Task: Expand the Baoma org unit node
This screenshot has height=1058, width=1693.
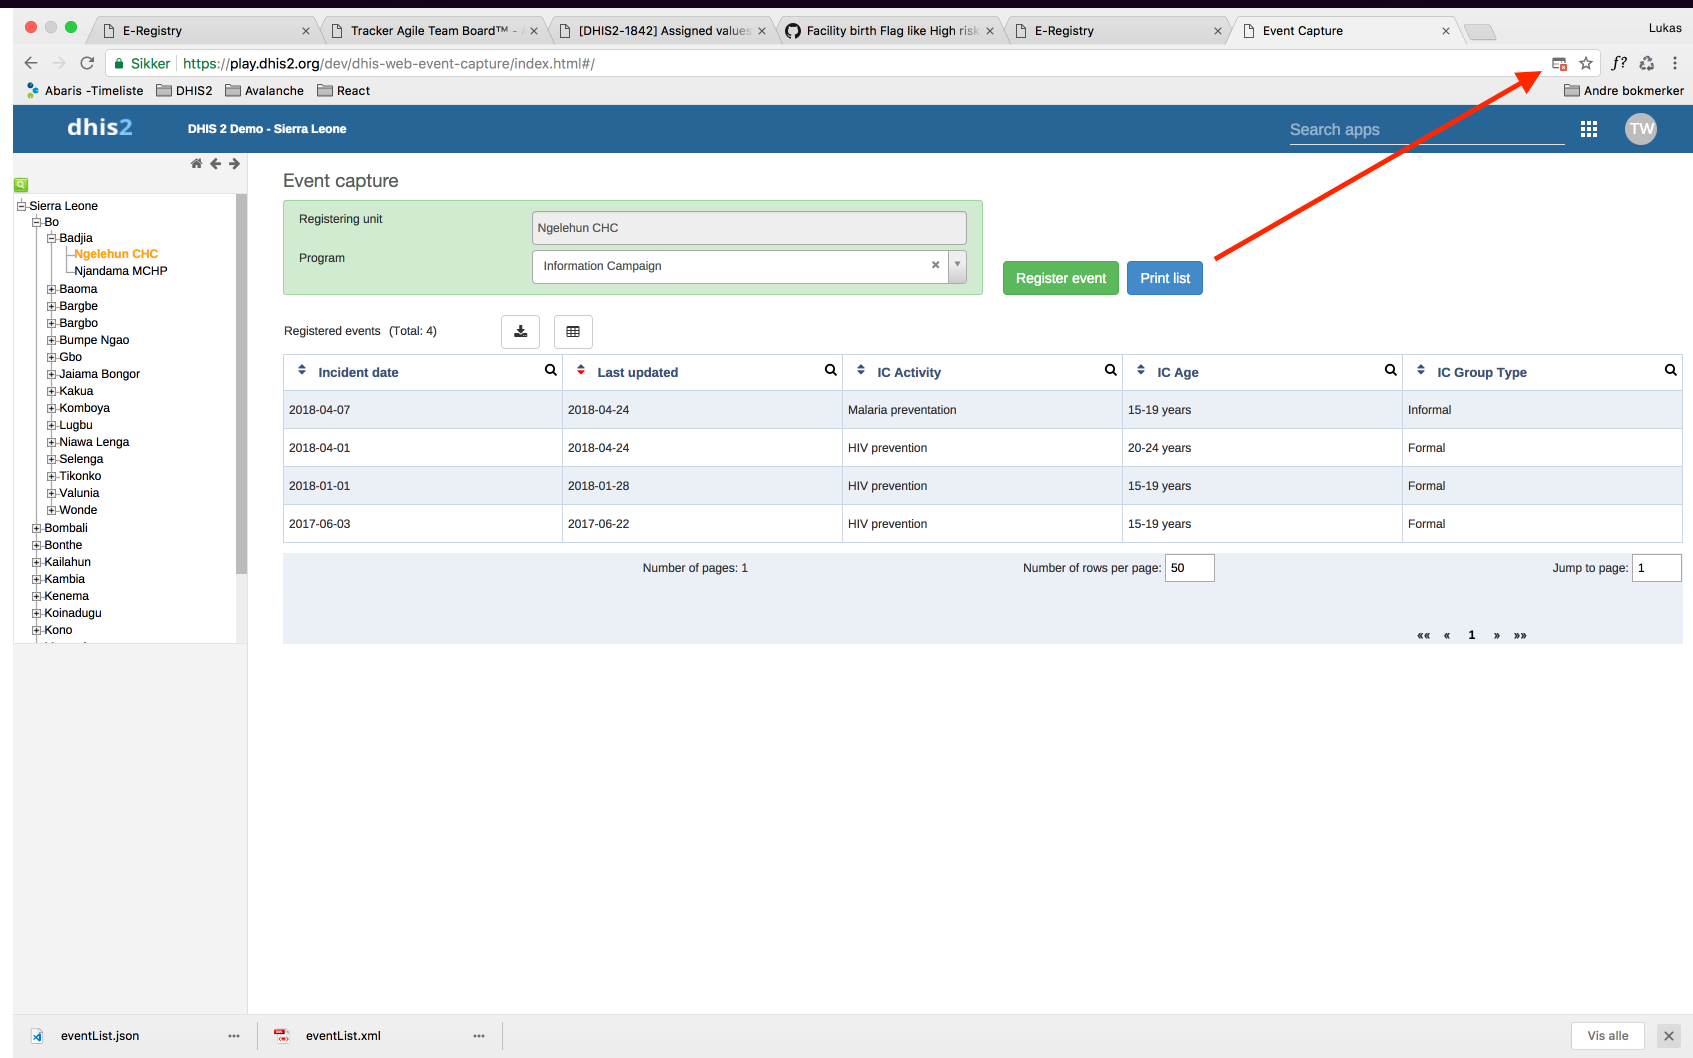Action: pyautogui.click(x=52, y=289)
